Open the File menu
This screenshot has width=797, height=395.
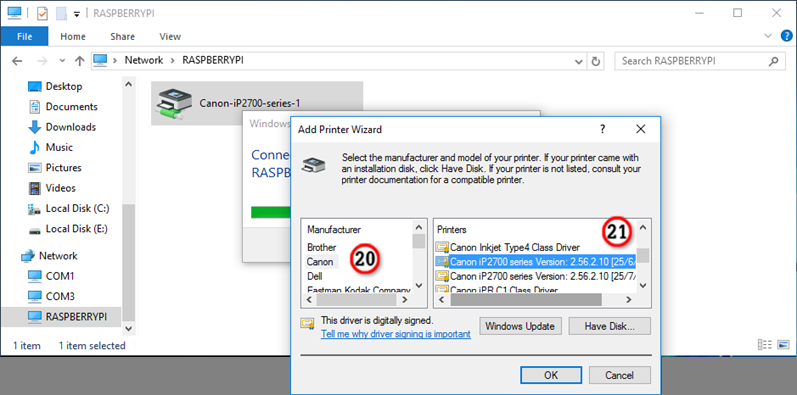[x=24, y=36]
